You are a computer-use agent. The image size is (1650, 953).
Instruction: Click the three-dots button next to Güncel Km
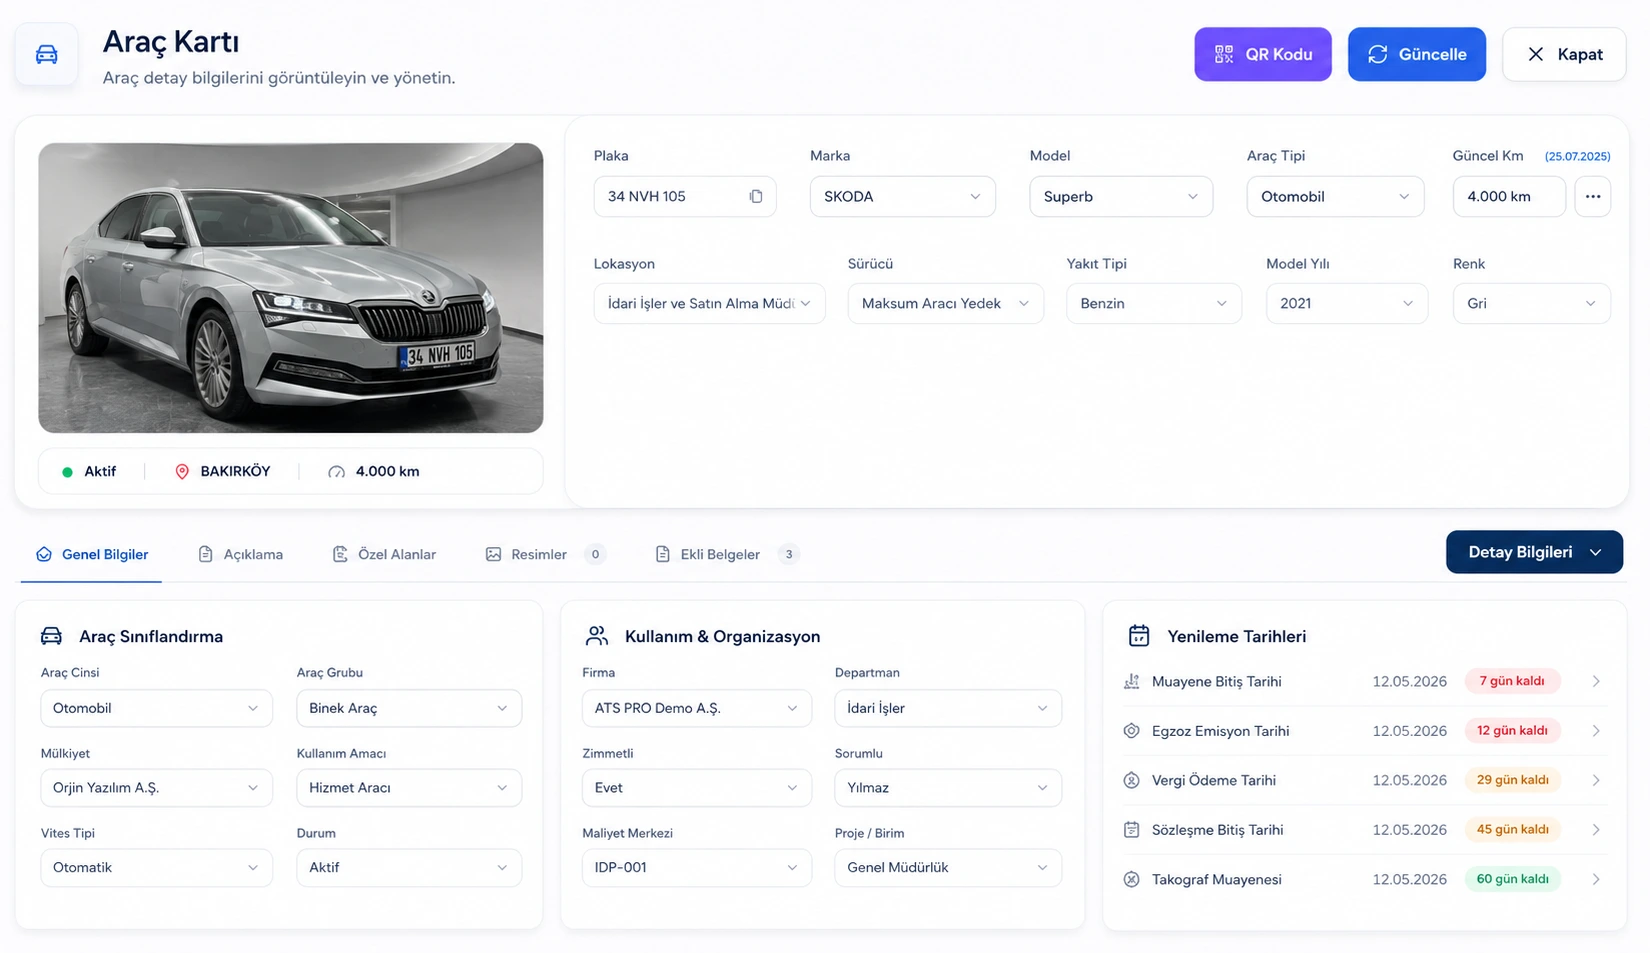(1592, 197)
